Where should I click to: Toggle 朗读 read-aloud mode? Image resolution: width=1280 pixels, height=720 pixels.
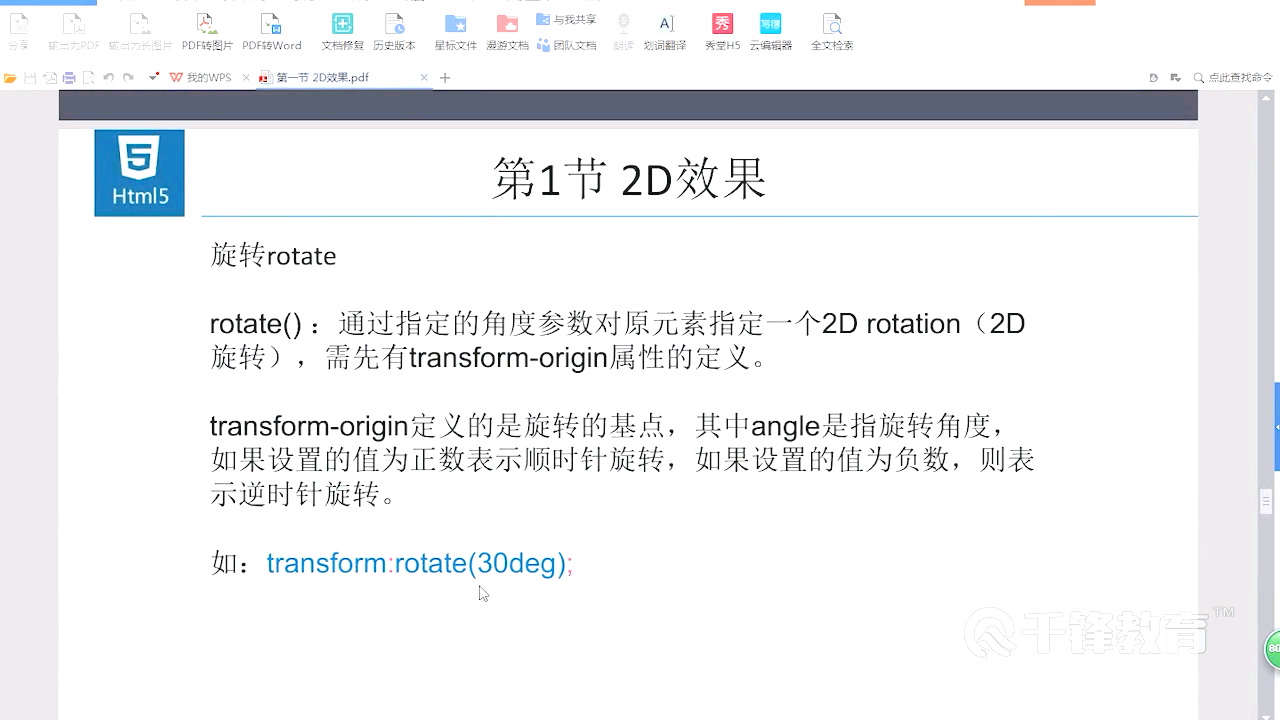click(x=623, y=25)
